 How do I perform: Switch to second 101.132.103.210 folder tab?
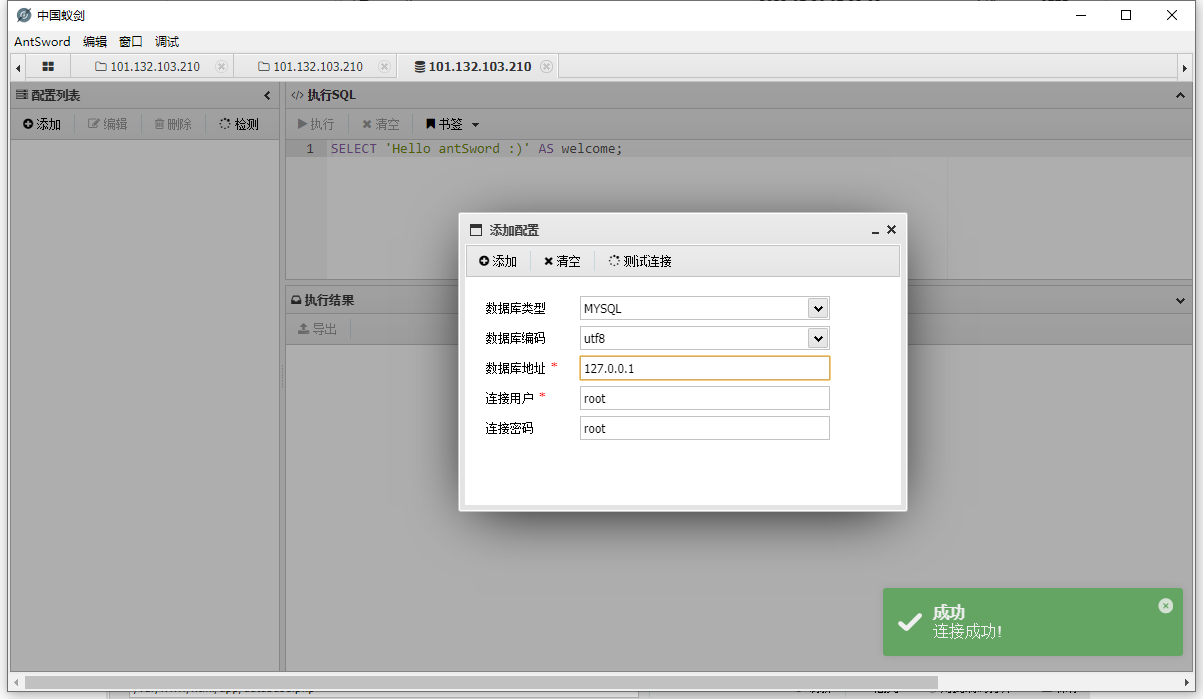pyautogui.click(x=310, y=67)
